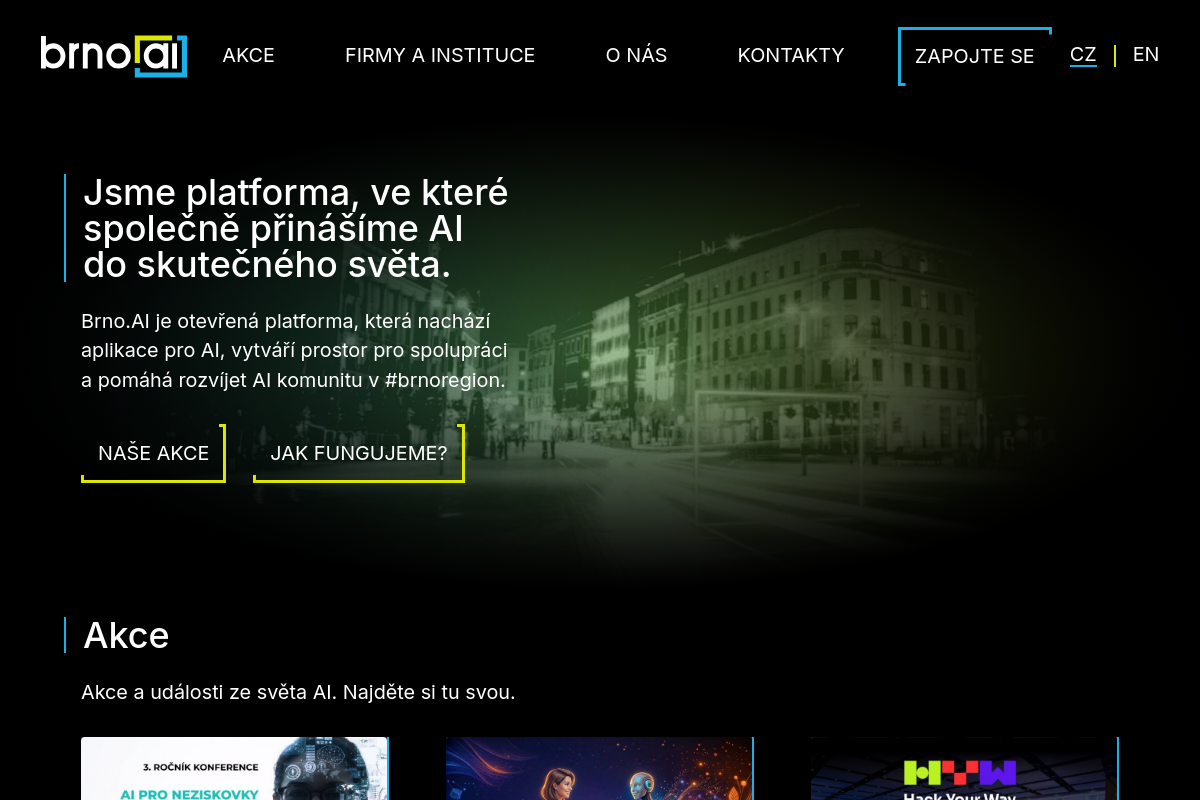Viewport: 1200px width, 800px height.
Task: Click the blue bar next to Akce heading
Action: pyautogui.click(x=66, y=634)
